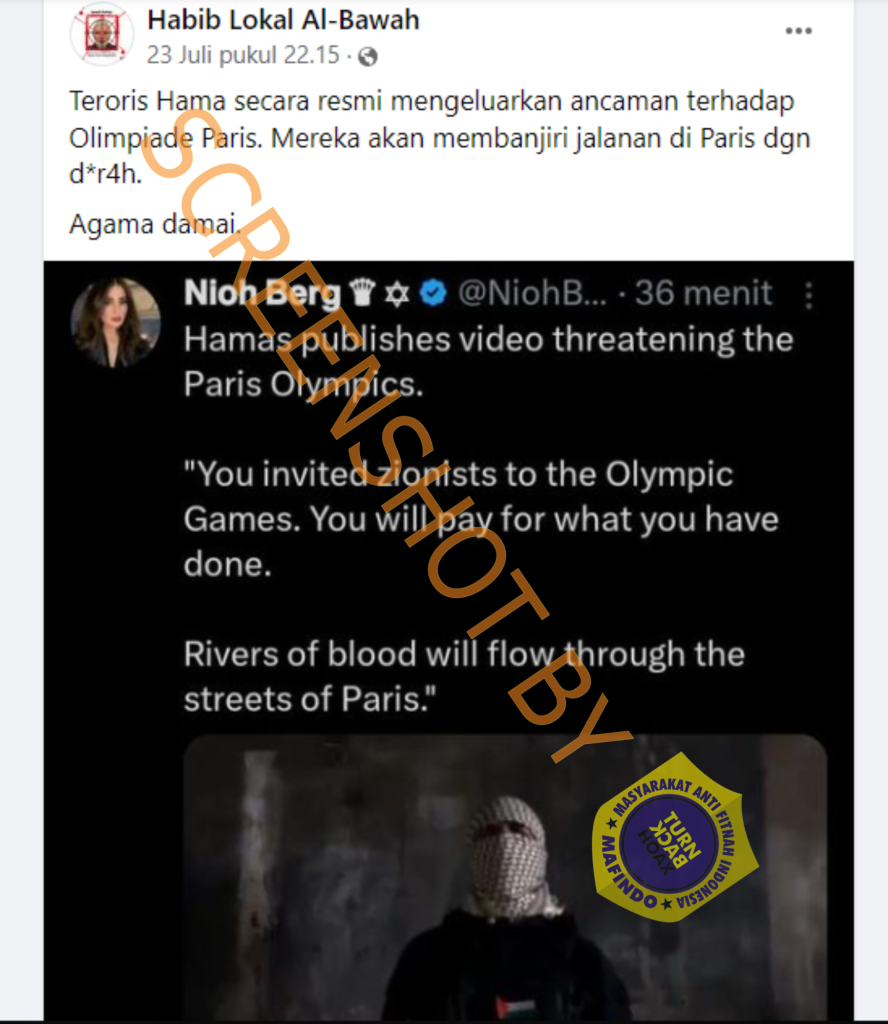Open the post options three-dot menu
Screen dimensions: 888x1024
point(798,32)
